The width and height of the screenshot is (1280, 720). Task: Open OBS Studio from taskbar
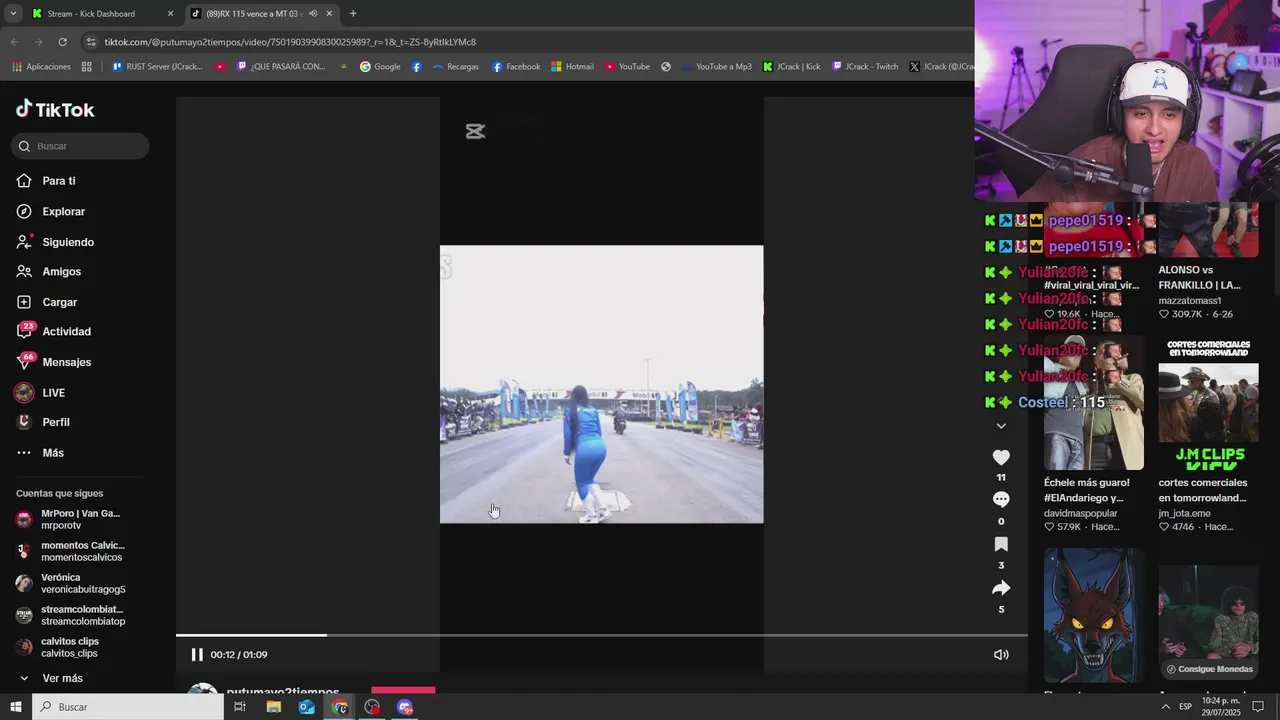coord(372,707)
